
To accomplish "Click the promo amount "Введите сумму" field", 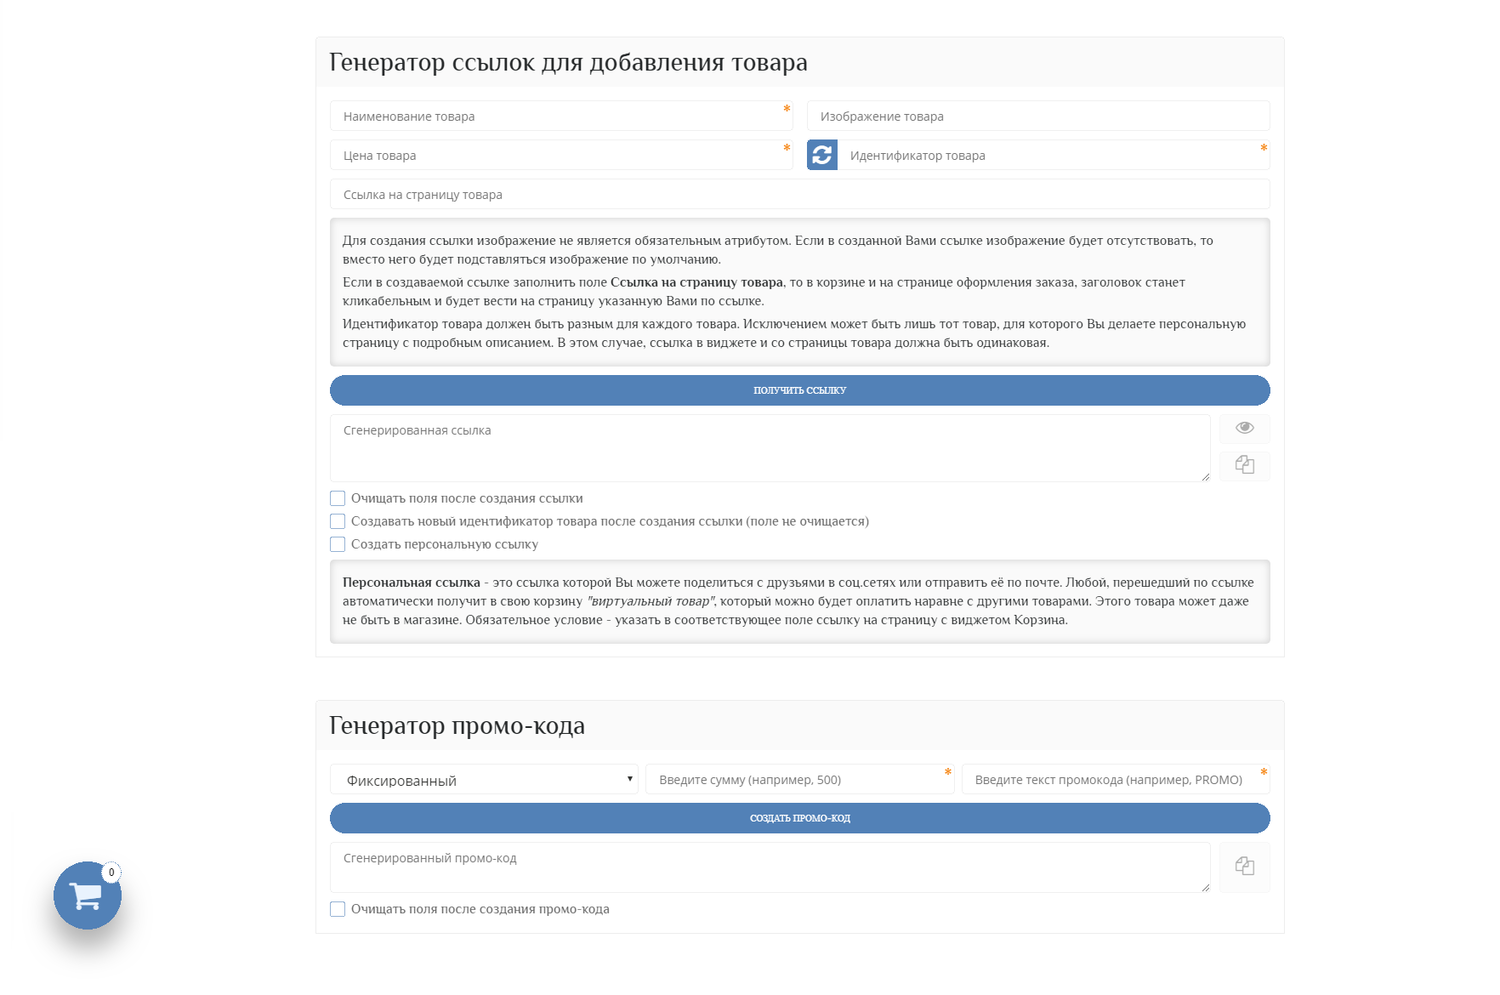I will coord(799,780).
